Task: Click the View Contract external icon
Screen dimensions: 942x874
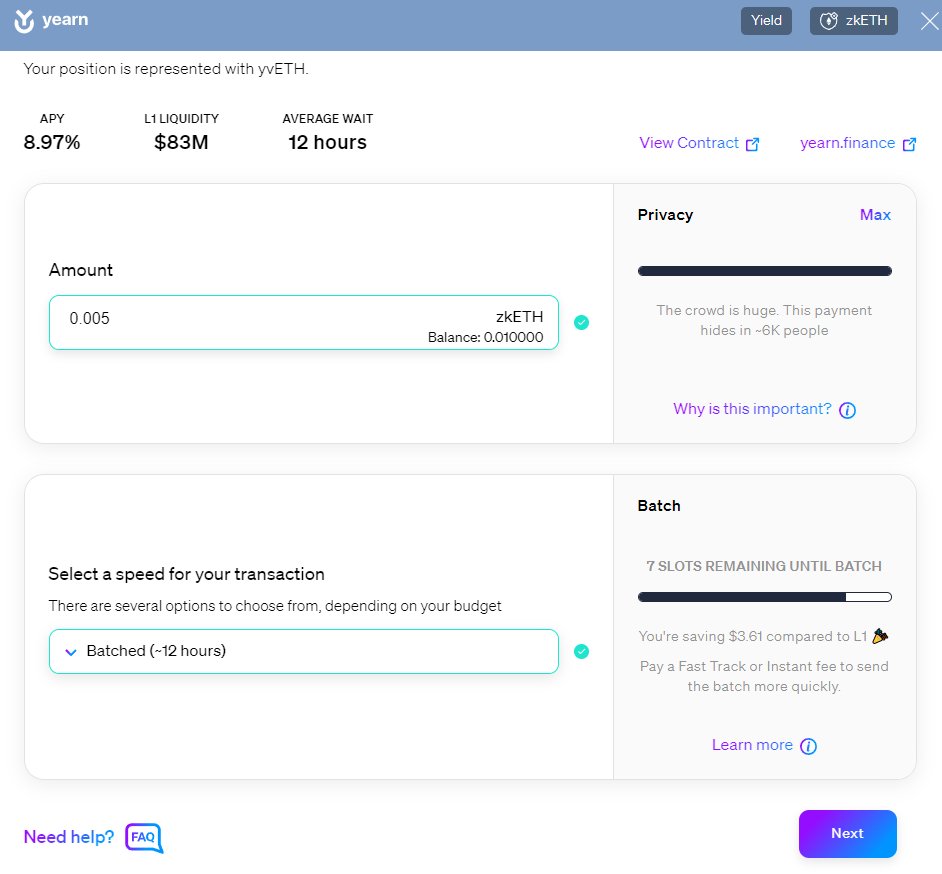Action: tap(752, 144)
